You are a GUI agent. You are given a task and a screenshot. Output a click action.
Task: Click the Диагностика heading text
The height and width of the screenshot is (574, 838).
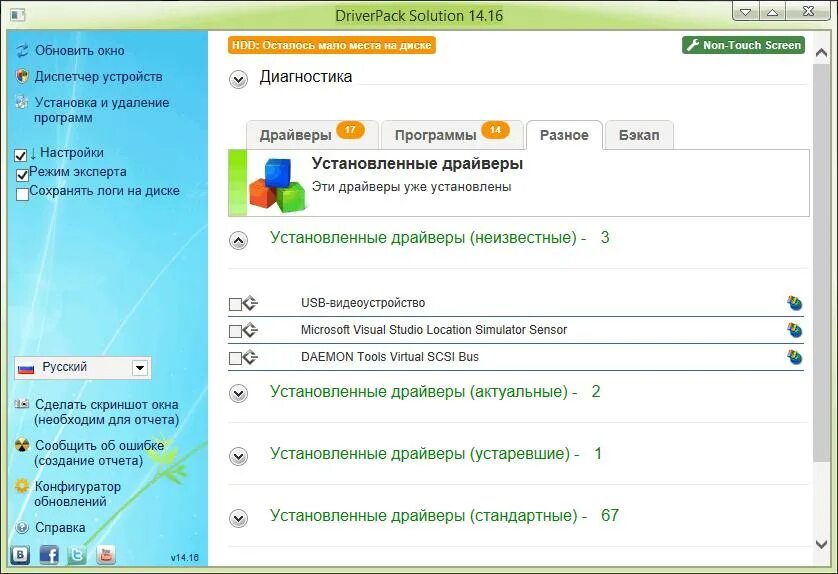[x=306, y=76]
